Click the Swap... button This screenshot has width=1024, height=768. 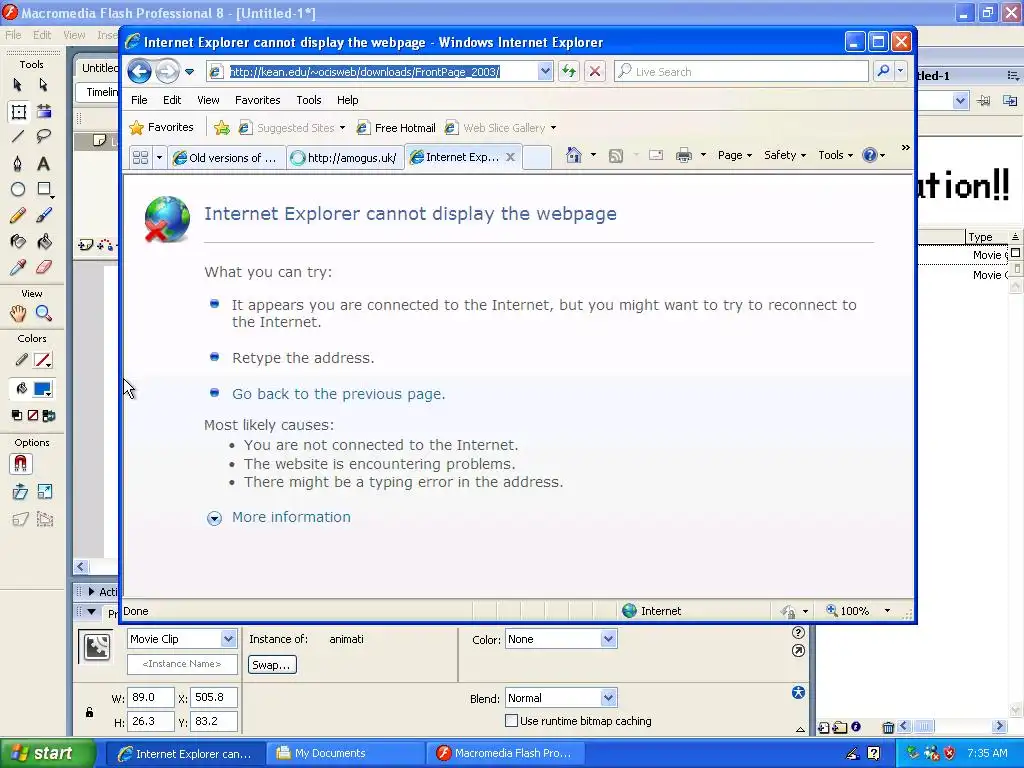click(271, 665)
